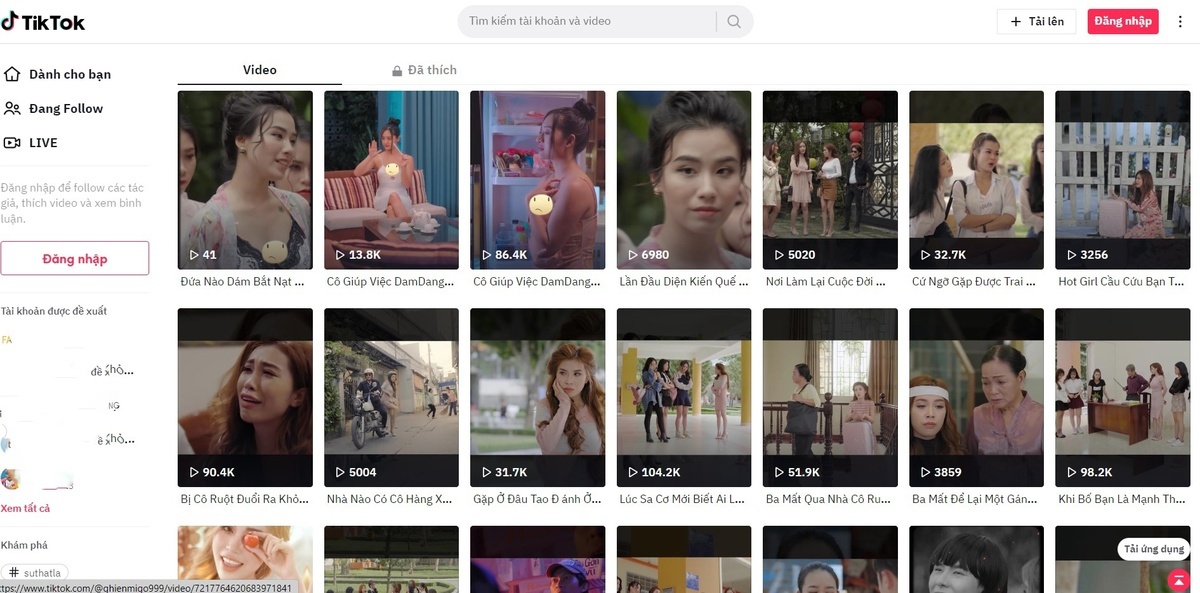Click the "Tải ứng dụng" floating button

pos(1152,549)
